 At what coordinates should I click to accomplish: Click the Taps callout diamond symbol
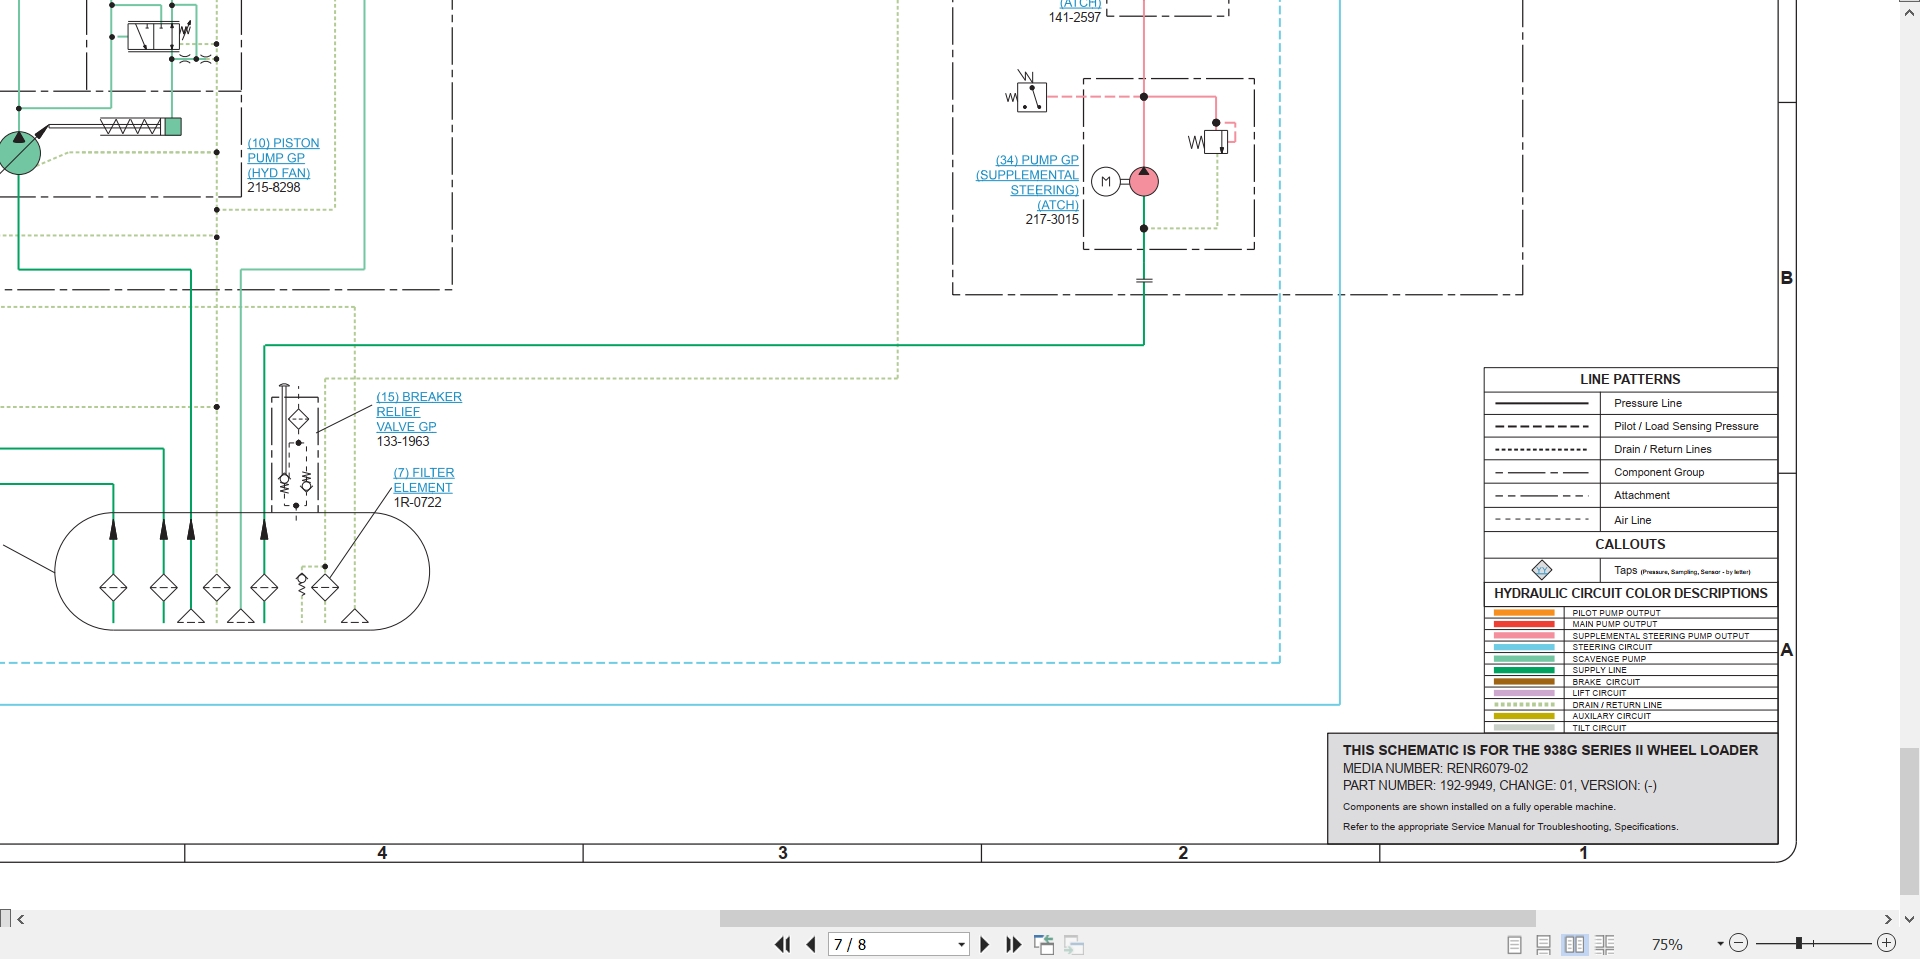(x=1542, y=570)
